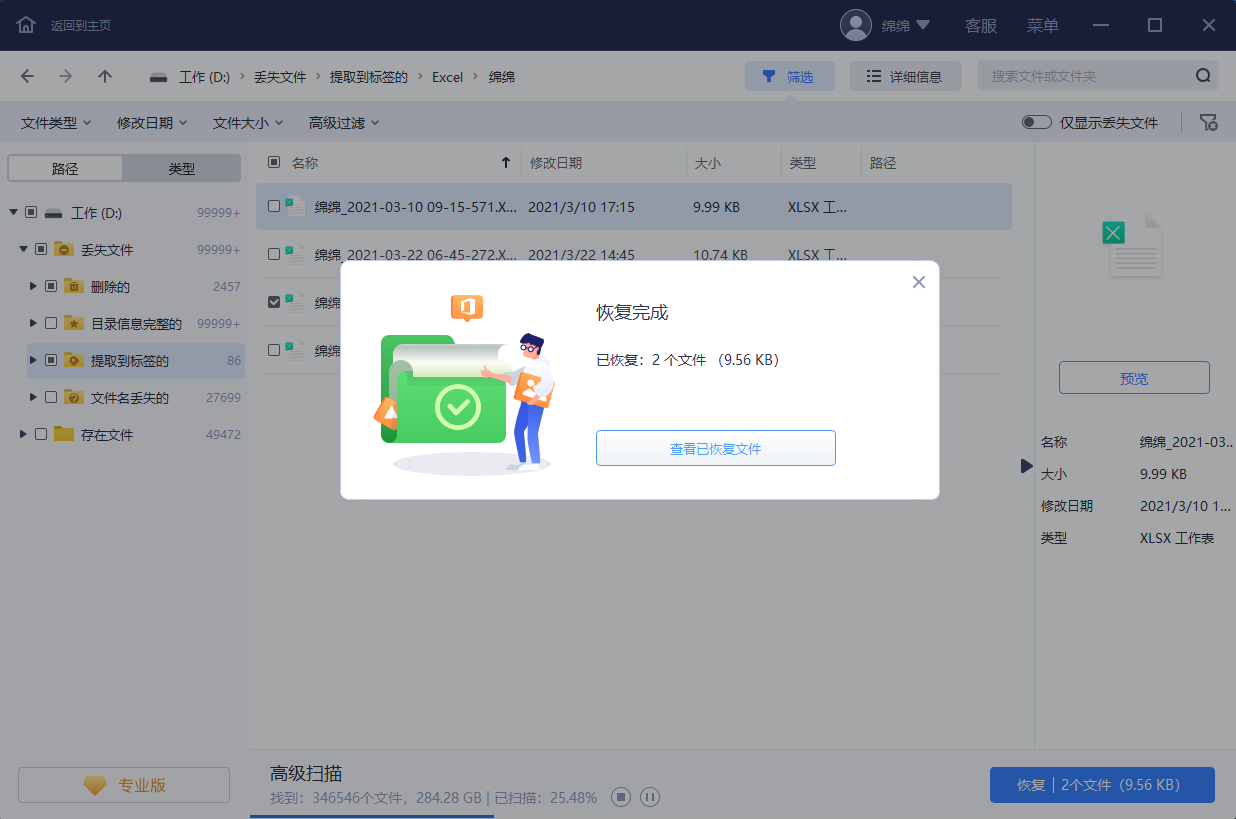Stop the advanced scan with the stop icon
The height and width of the screenshot is (819, 1236).
click(x=621, y=797)
